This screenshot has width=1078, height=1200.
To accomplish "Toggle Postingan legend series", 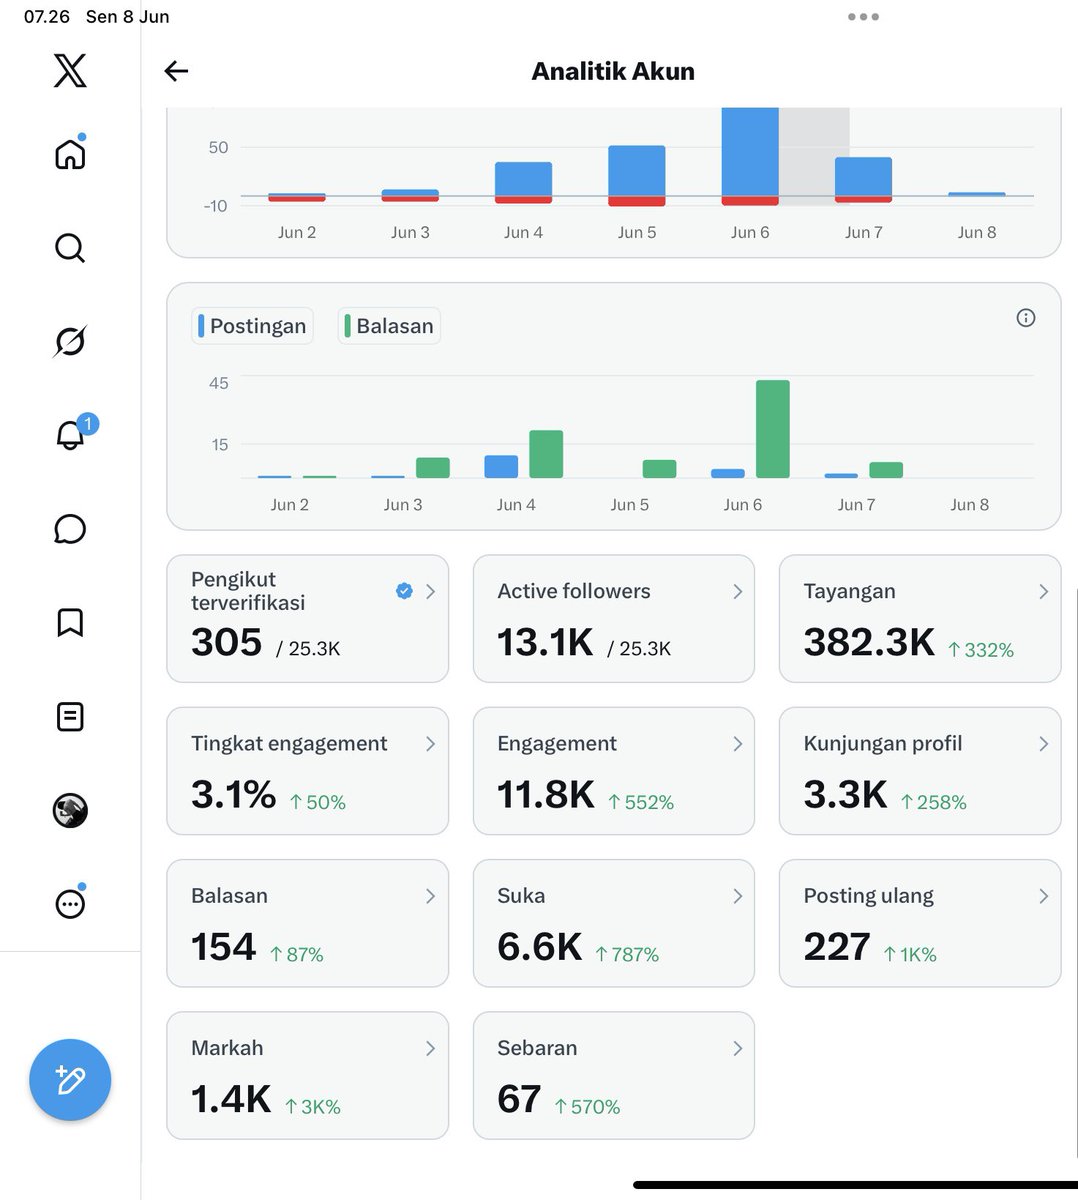I will (x=252, y=326).
